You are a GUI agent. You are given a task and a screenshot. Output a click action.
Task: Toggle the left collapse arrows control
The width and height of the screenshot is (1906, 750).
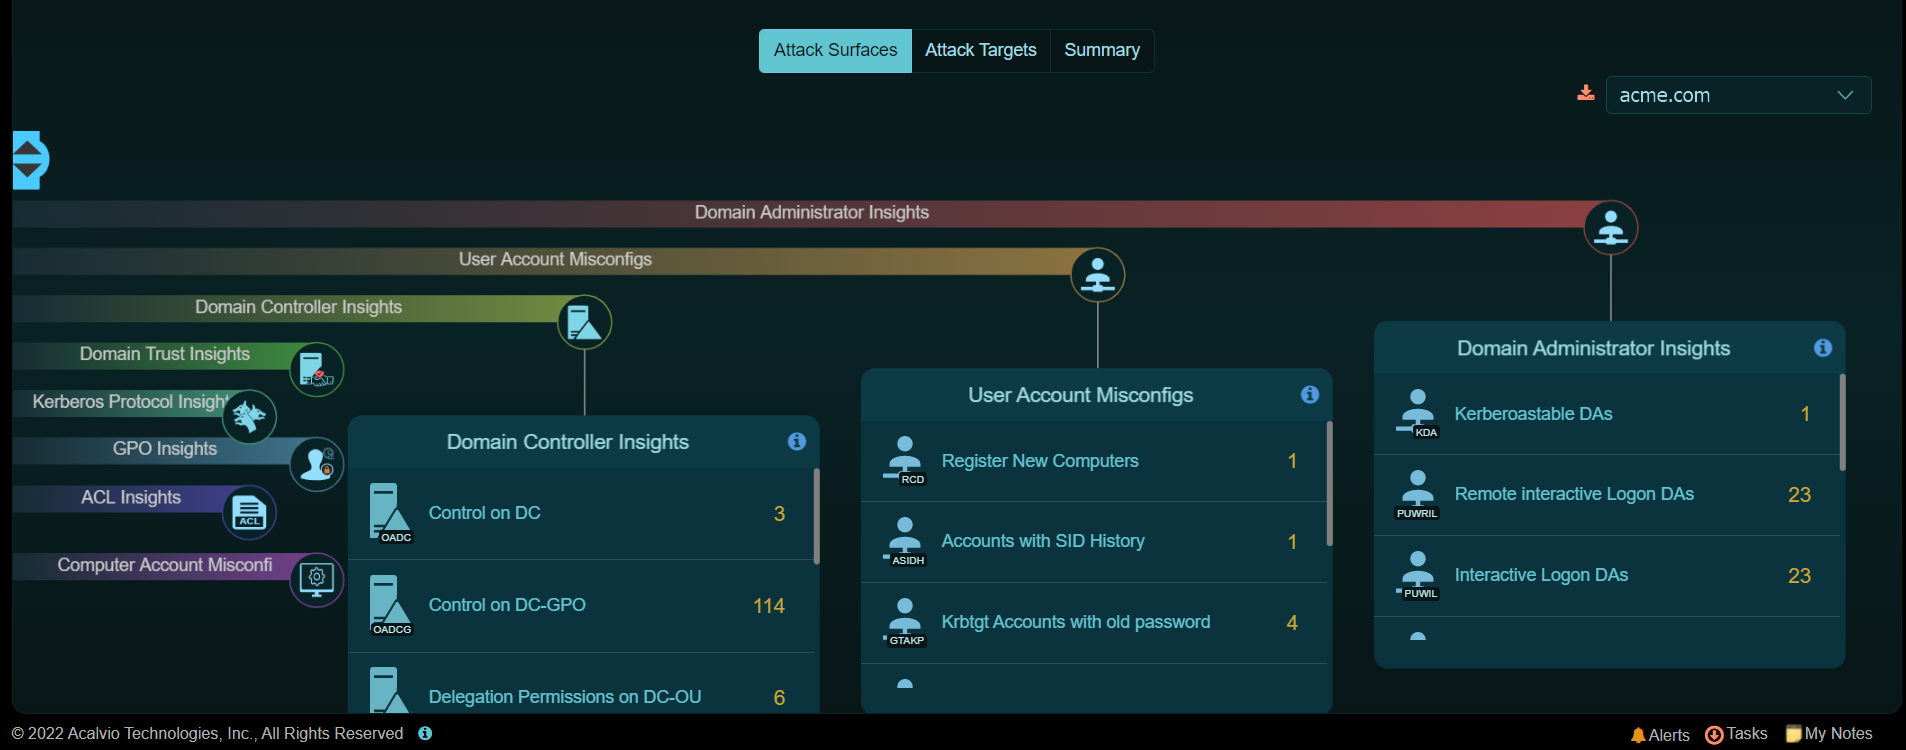tap(28, 160)
